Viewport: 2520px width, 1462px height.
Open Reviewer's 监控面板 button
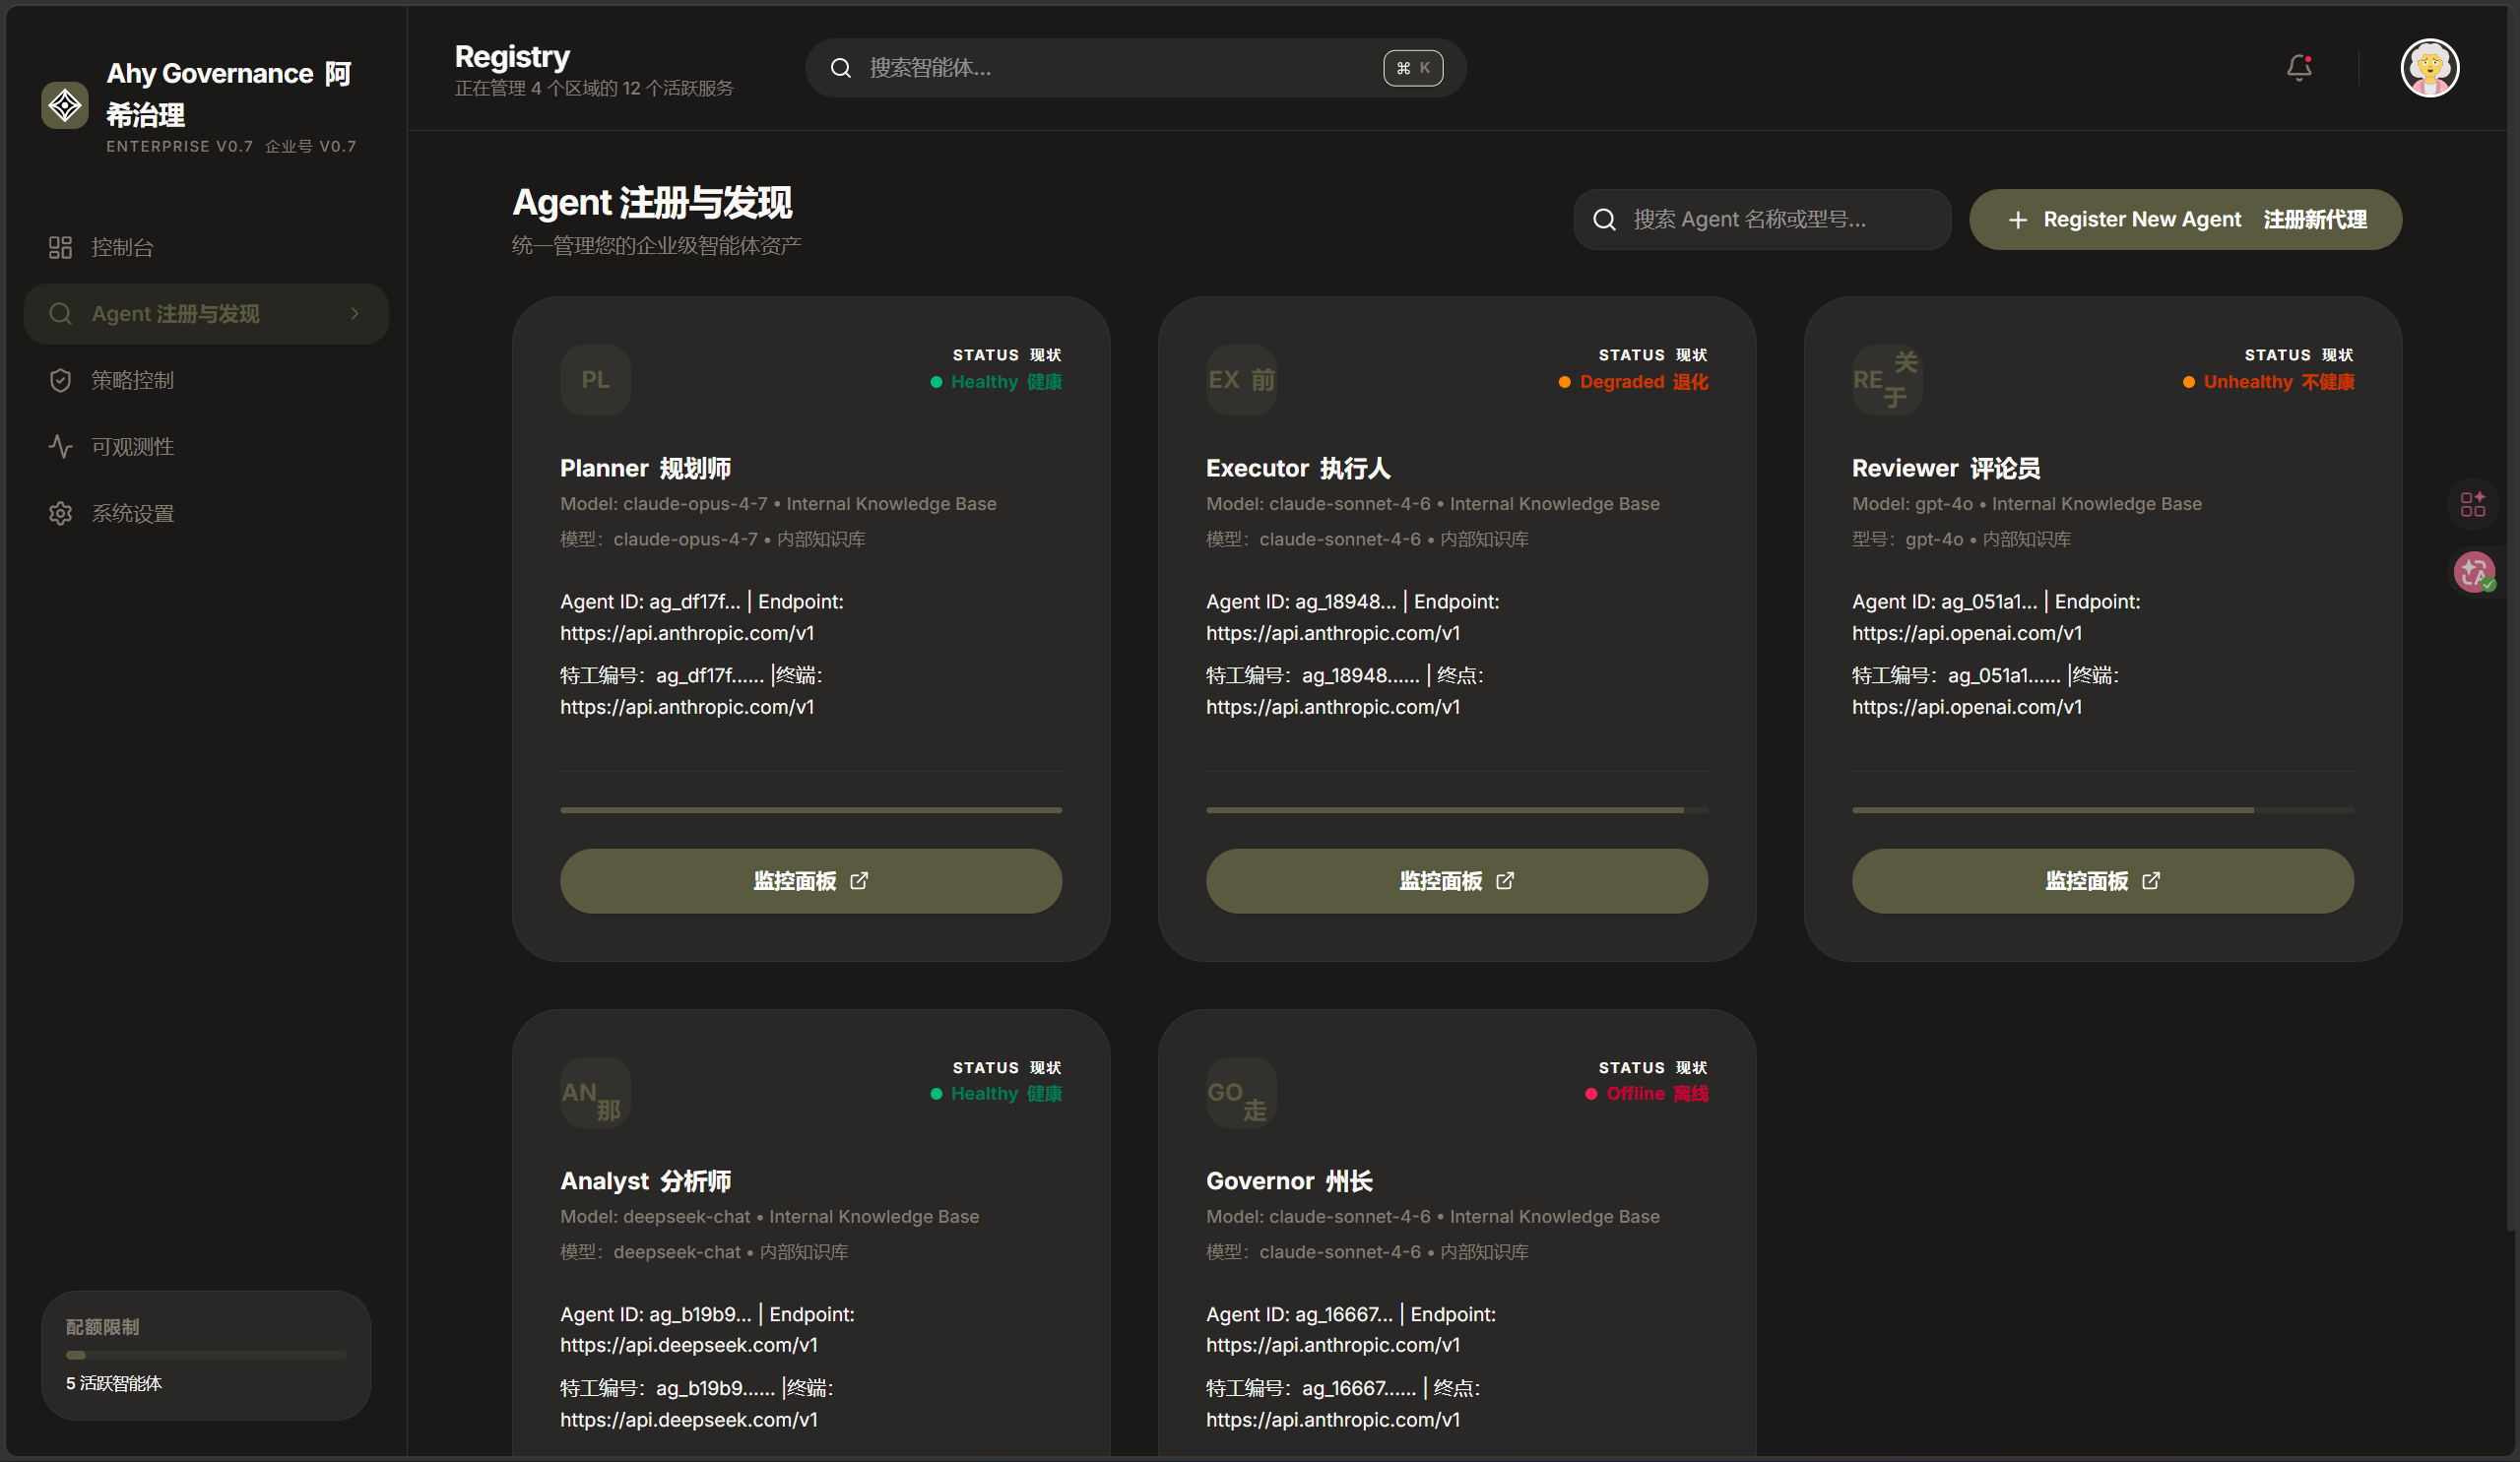2103,880
